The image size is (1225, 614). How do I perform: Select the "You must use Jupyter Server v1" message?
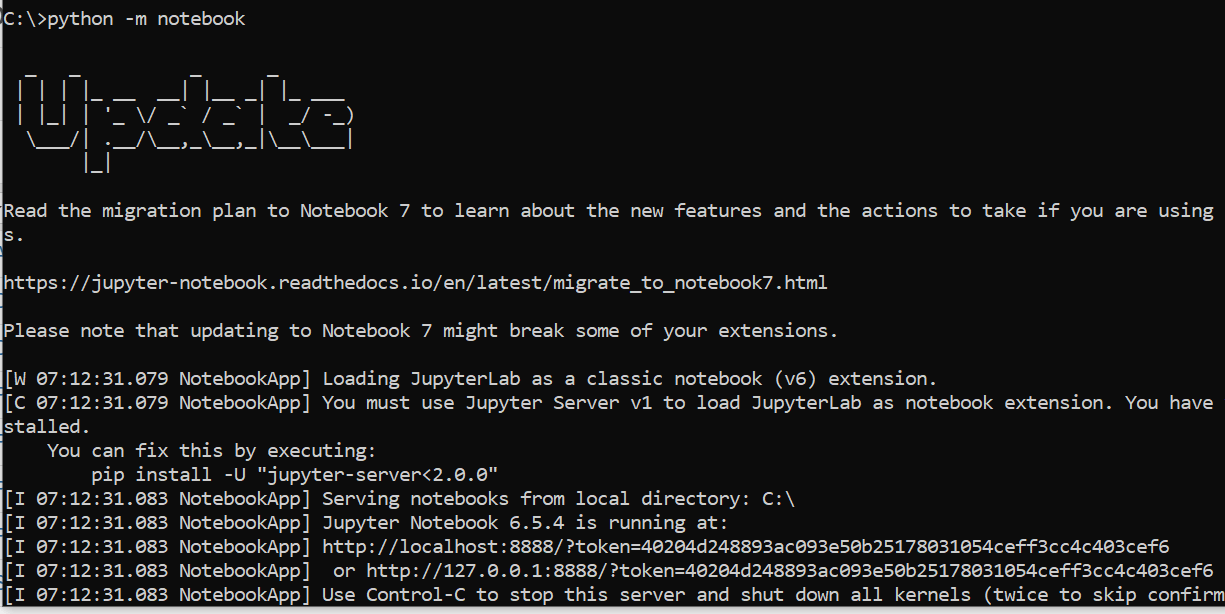(767, 403)
